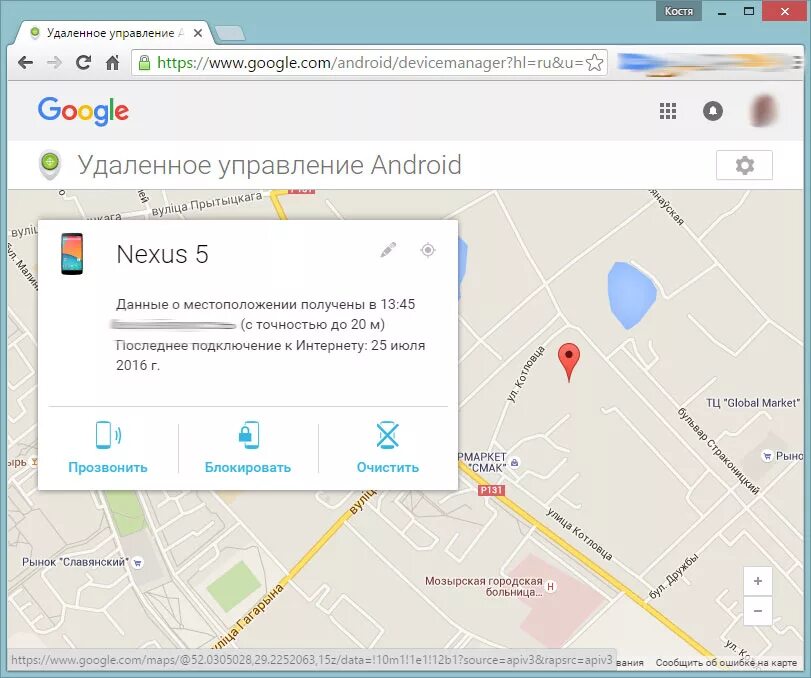Image resolution: width=811 pixels, height=678 pixels.
Task: Zoom out the map with minus
Action: (x=758, y=611)
